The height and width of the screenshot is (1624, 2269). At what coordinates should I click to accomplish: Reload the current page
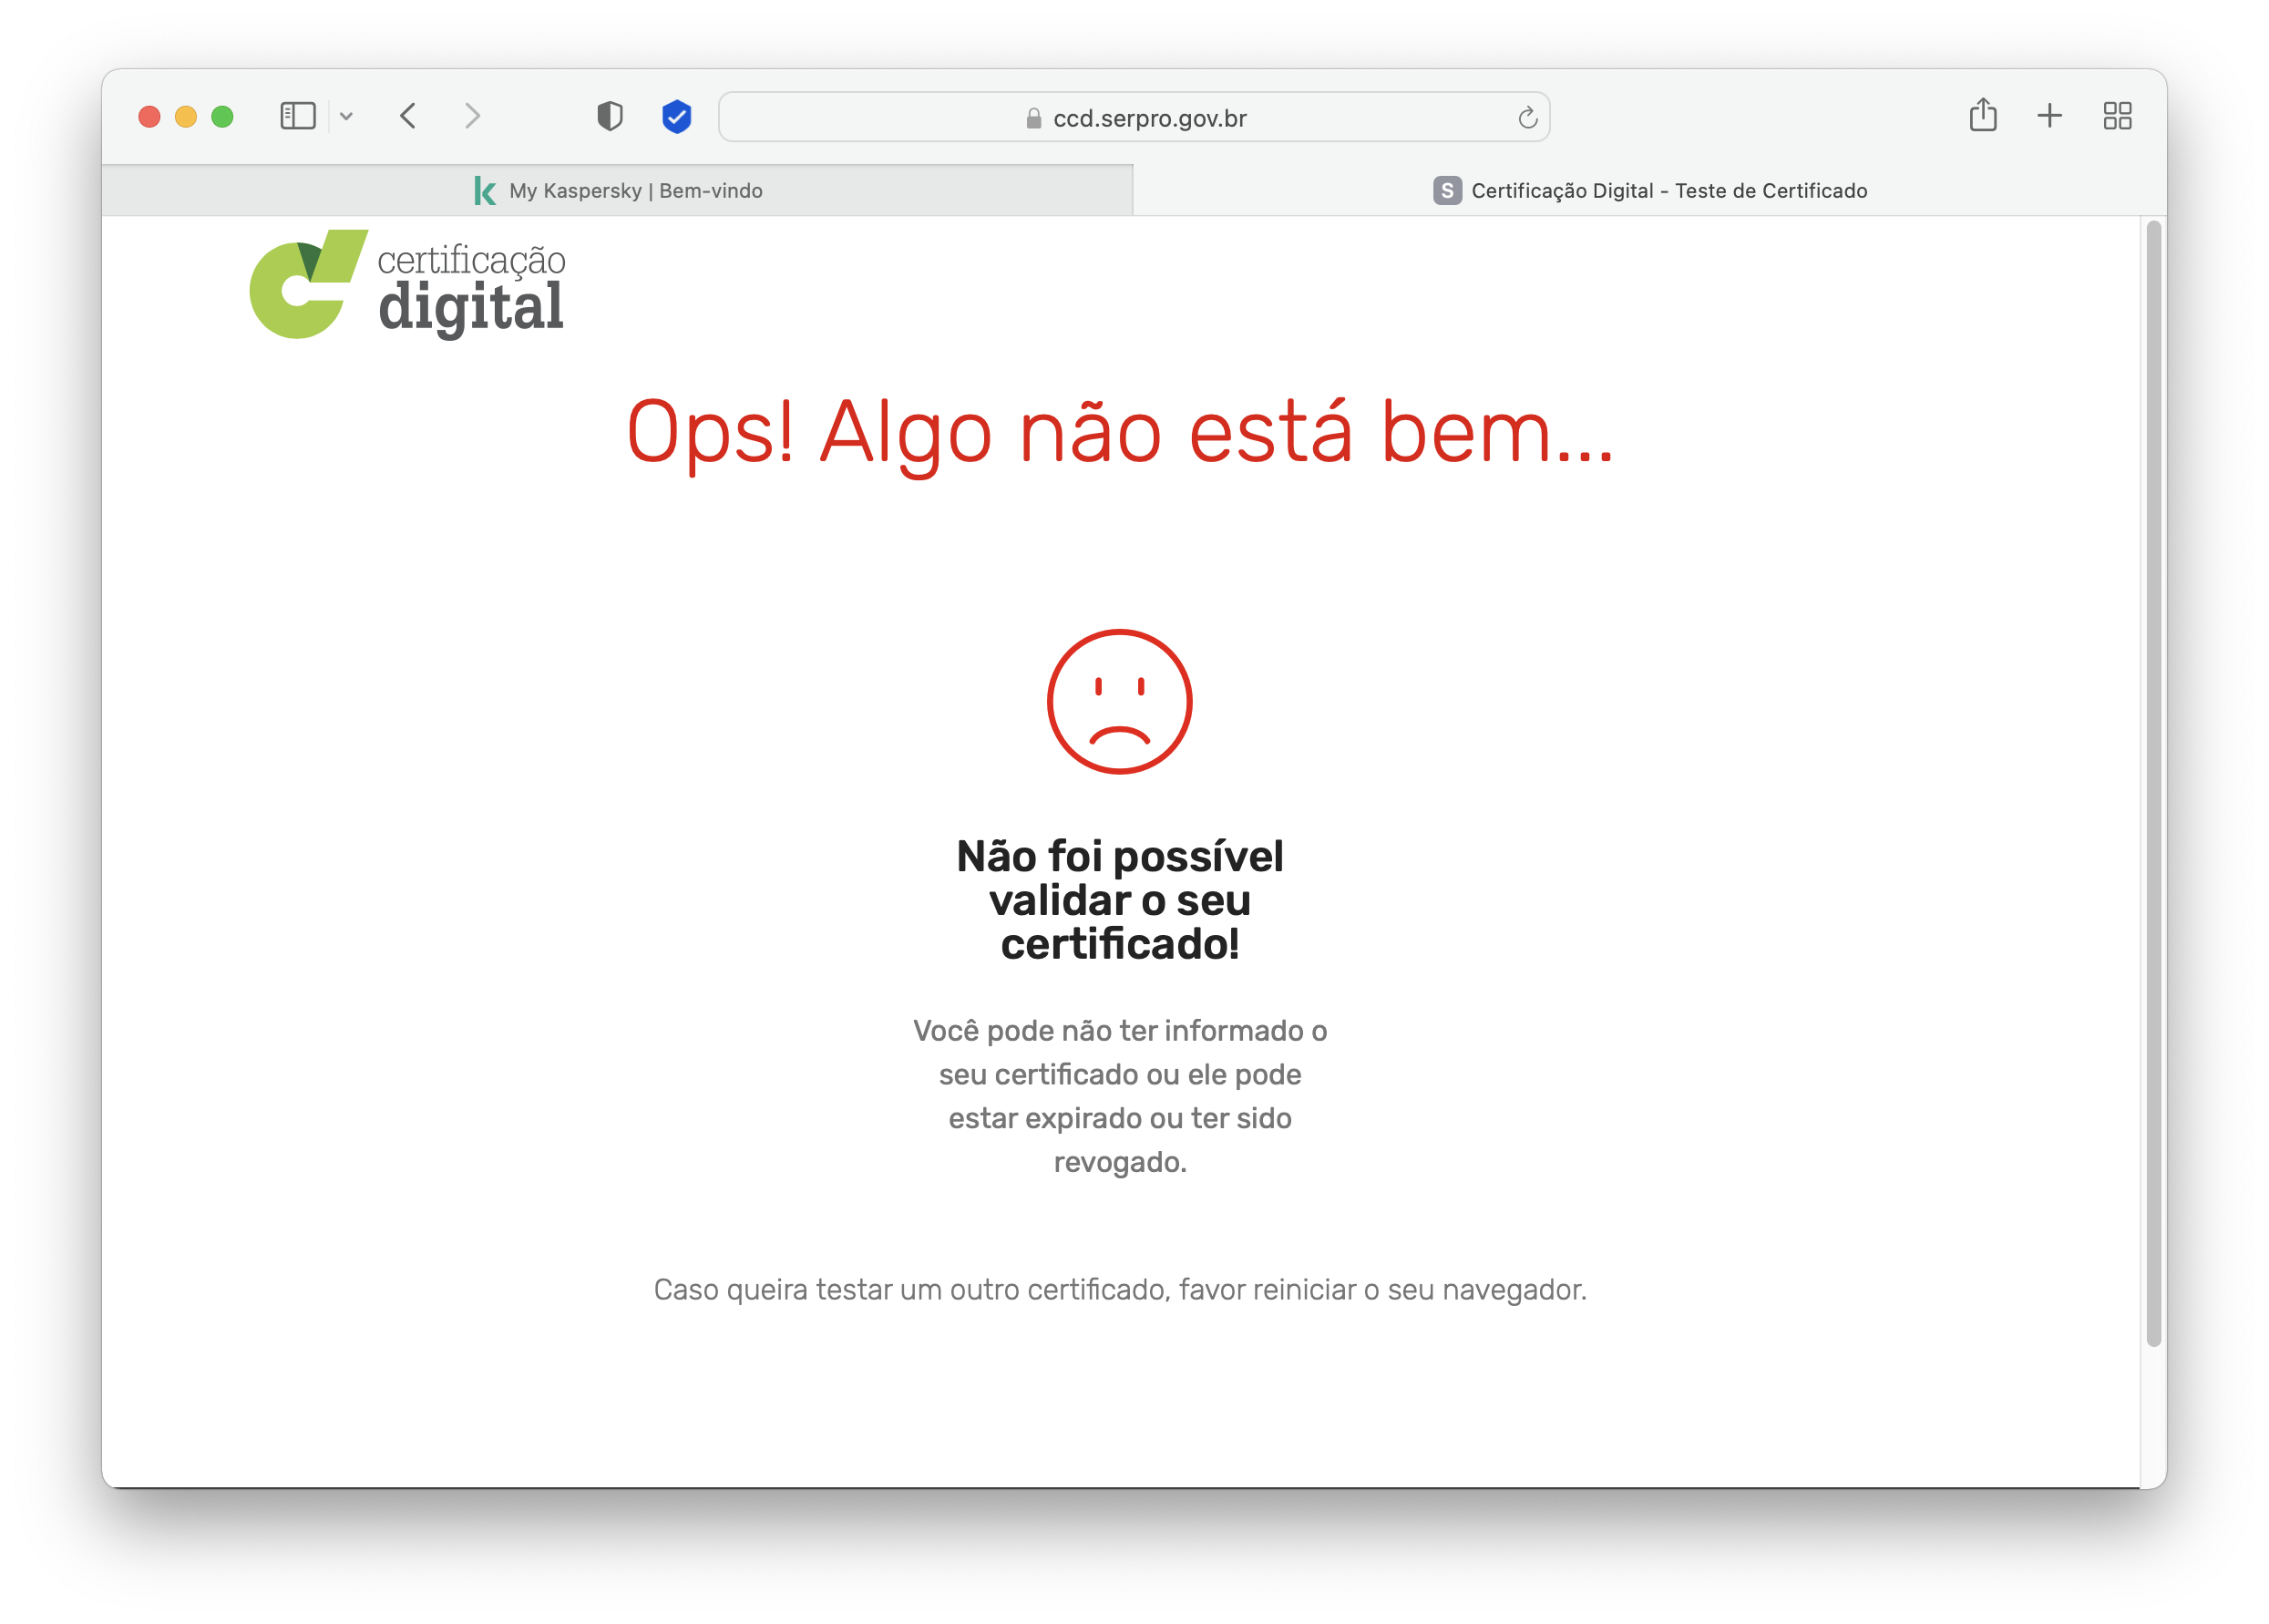[1527, 118]
